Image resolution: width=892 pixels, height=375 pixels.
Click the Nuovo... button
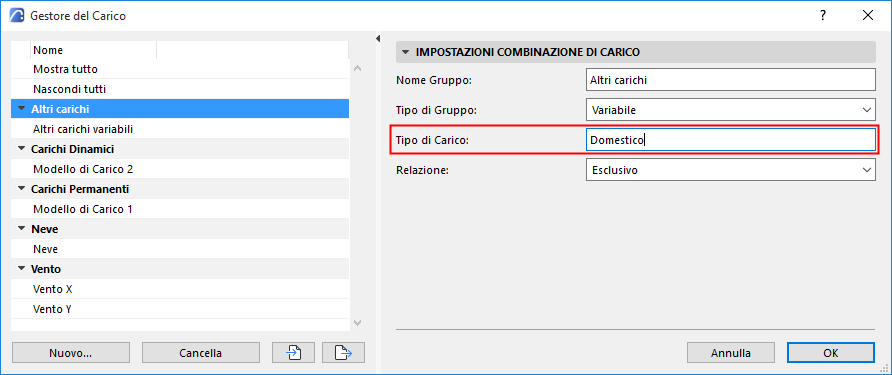pyautogui.click(x=71, y=353)
